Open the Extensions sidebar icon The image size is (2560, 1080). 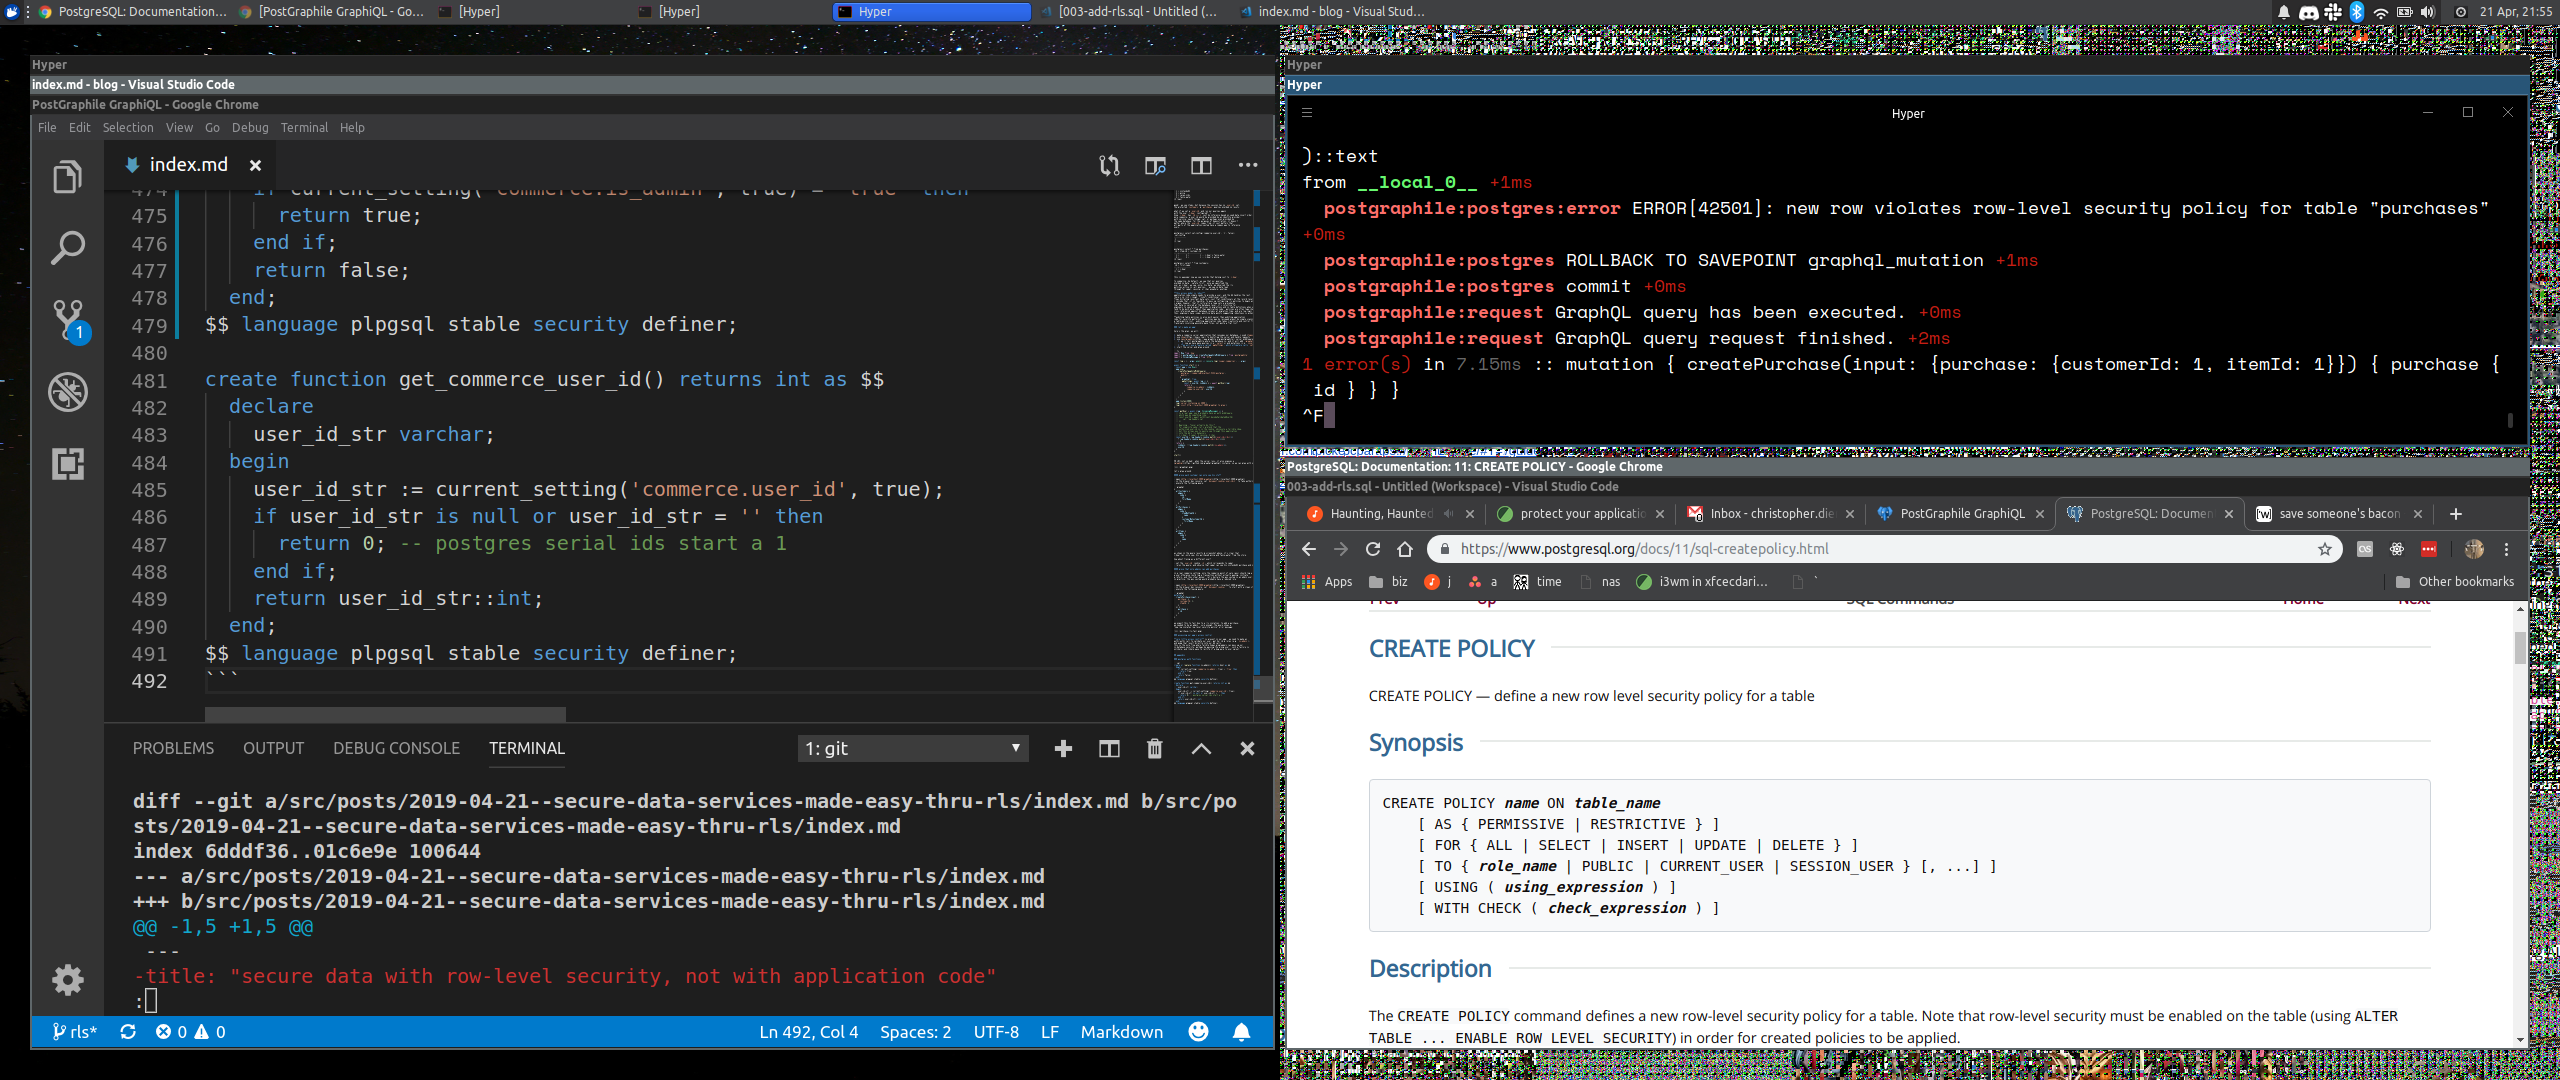[x=67, y=464]
